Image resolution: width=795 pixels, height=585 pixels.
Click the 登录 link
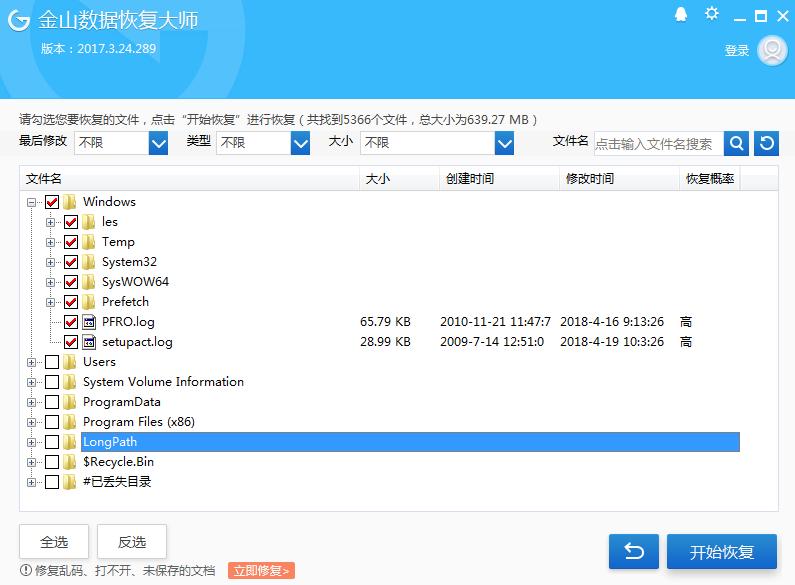coord(737,50)
